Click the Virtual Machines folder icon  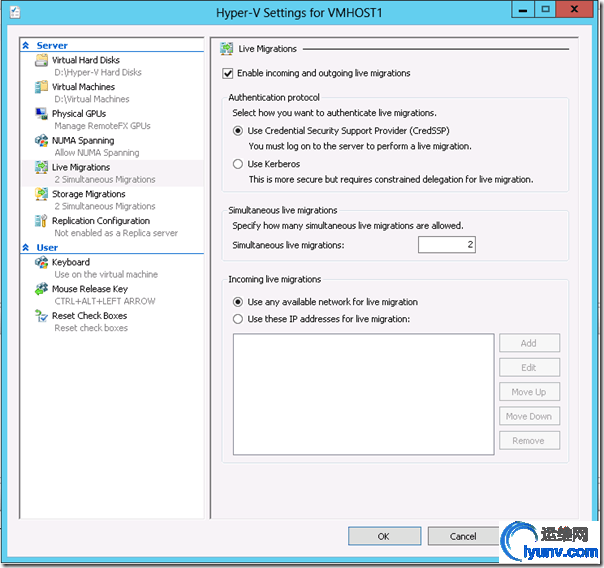(x=41, y=87)
